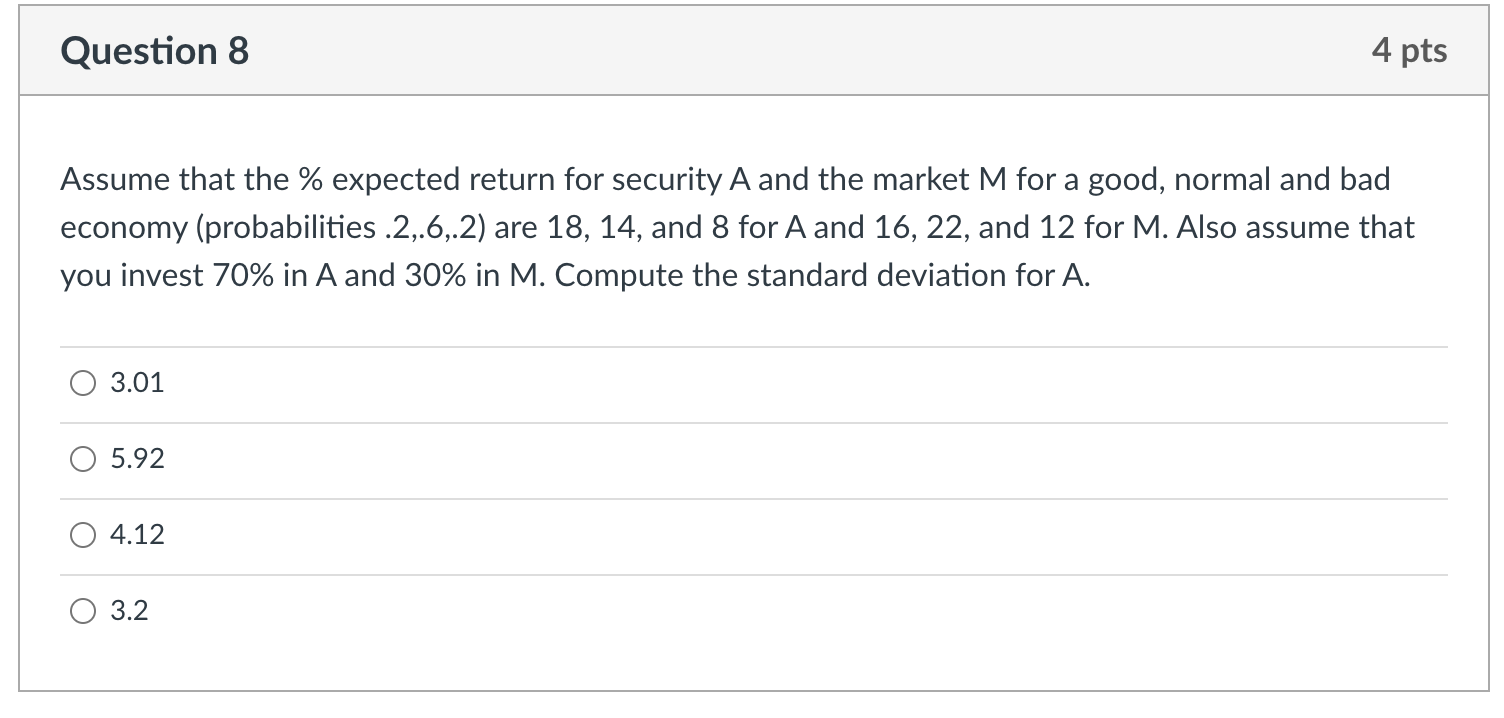Click the Question 8 header title
Viewport: 1504px width, 718px height.
click(153, 51)
